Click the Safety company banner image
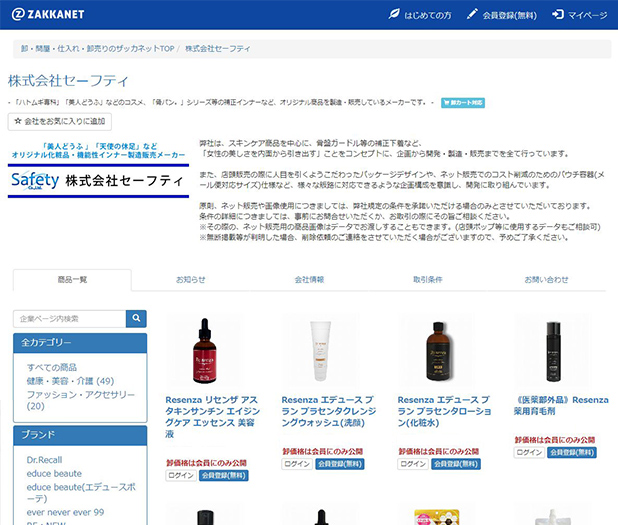Image resolution: width=618 pixels, height=525 pixels. 98,170
